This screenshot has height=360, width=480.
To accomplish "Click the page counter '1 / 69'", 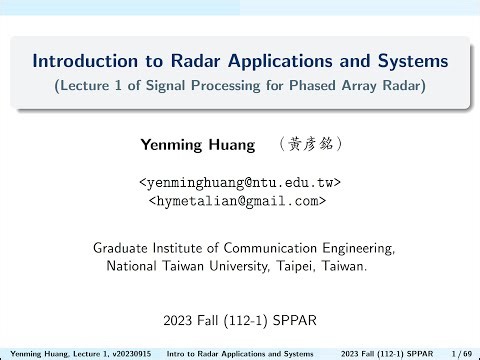I will click(462, 354).
